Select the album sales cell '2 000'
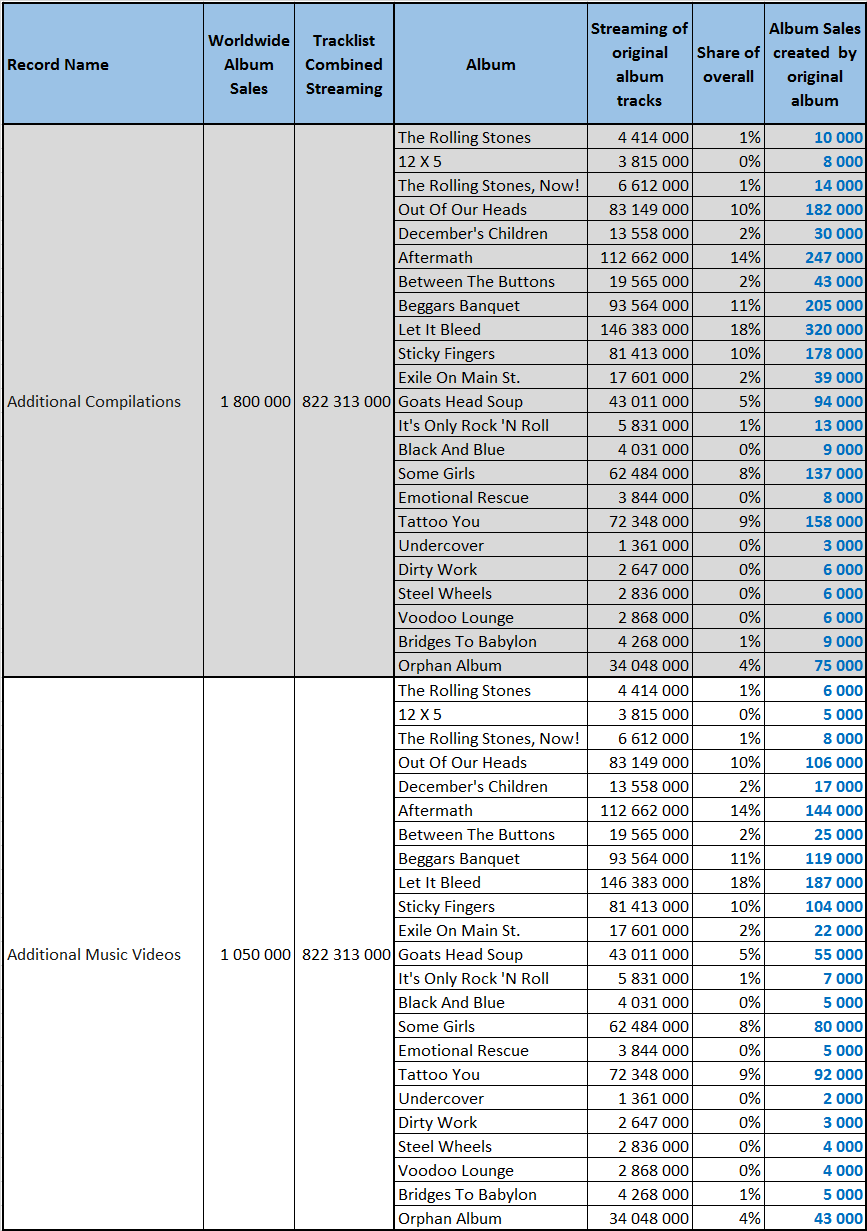 click(815, 1098)
